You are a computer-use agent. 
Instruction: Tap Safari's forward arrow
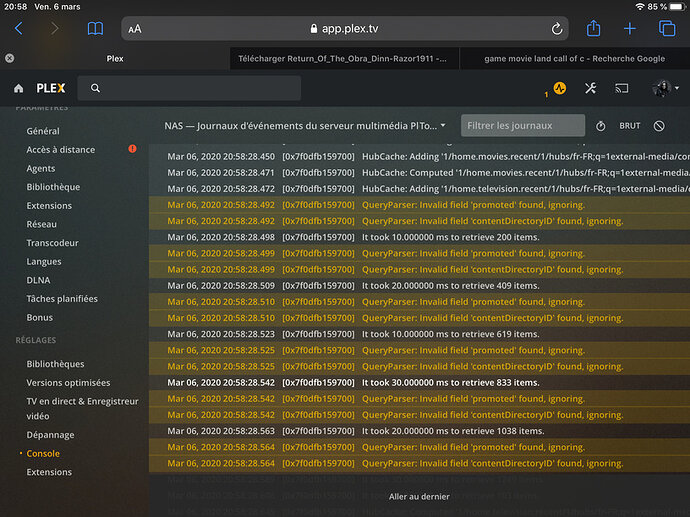click(54, 29)
